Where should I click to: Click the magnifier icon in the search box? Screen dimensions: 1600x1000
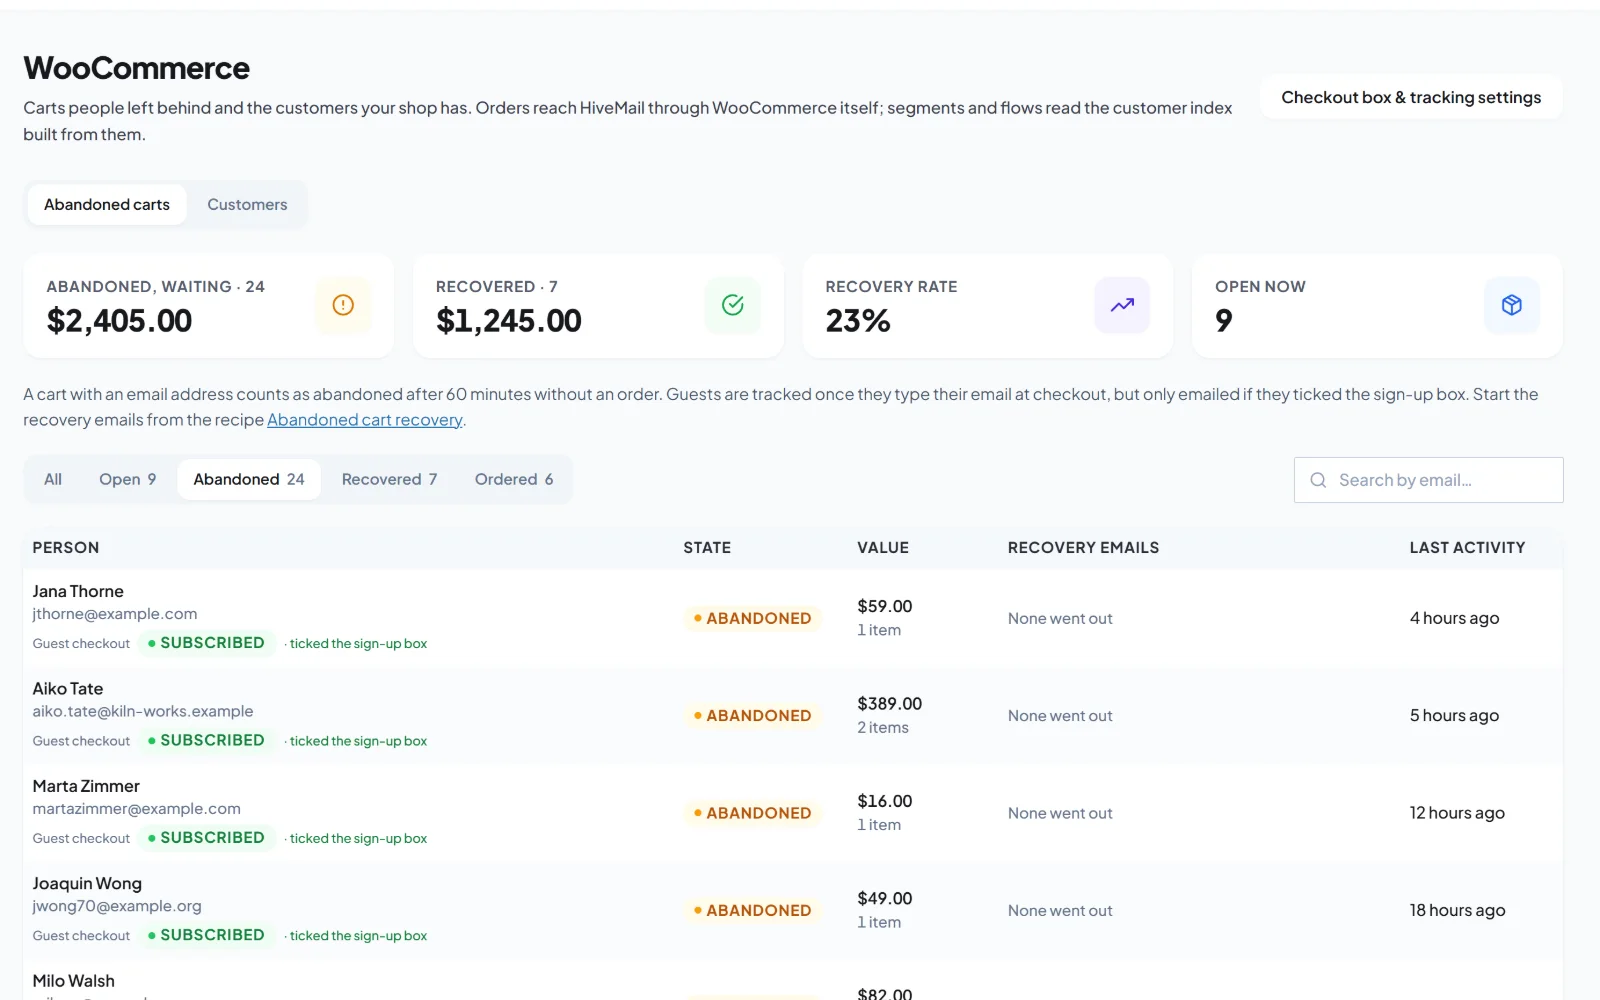click(x=1318, y=480)
